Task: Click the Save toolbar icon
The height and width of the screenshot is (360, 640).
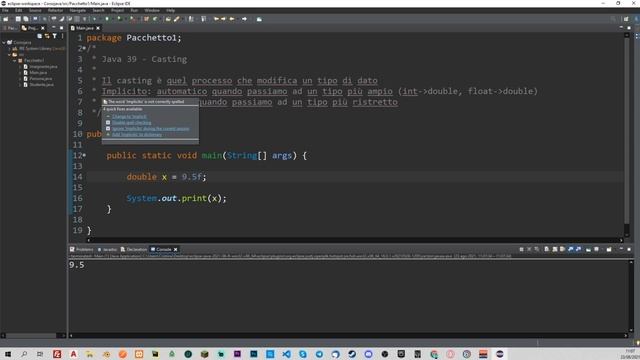Action: tap(18, 19)
